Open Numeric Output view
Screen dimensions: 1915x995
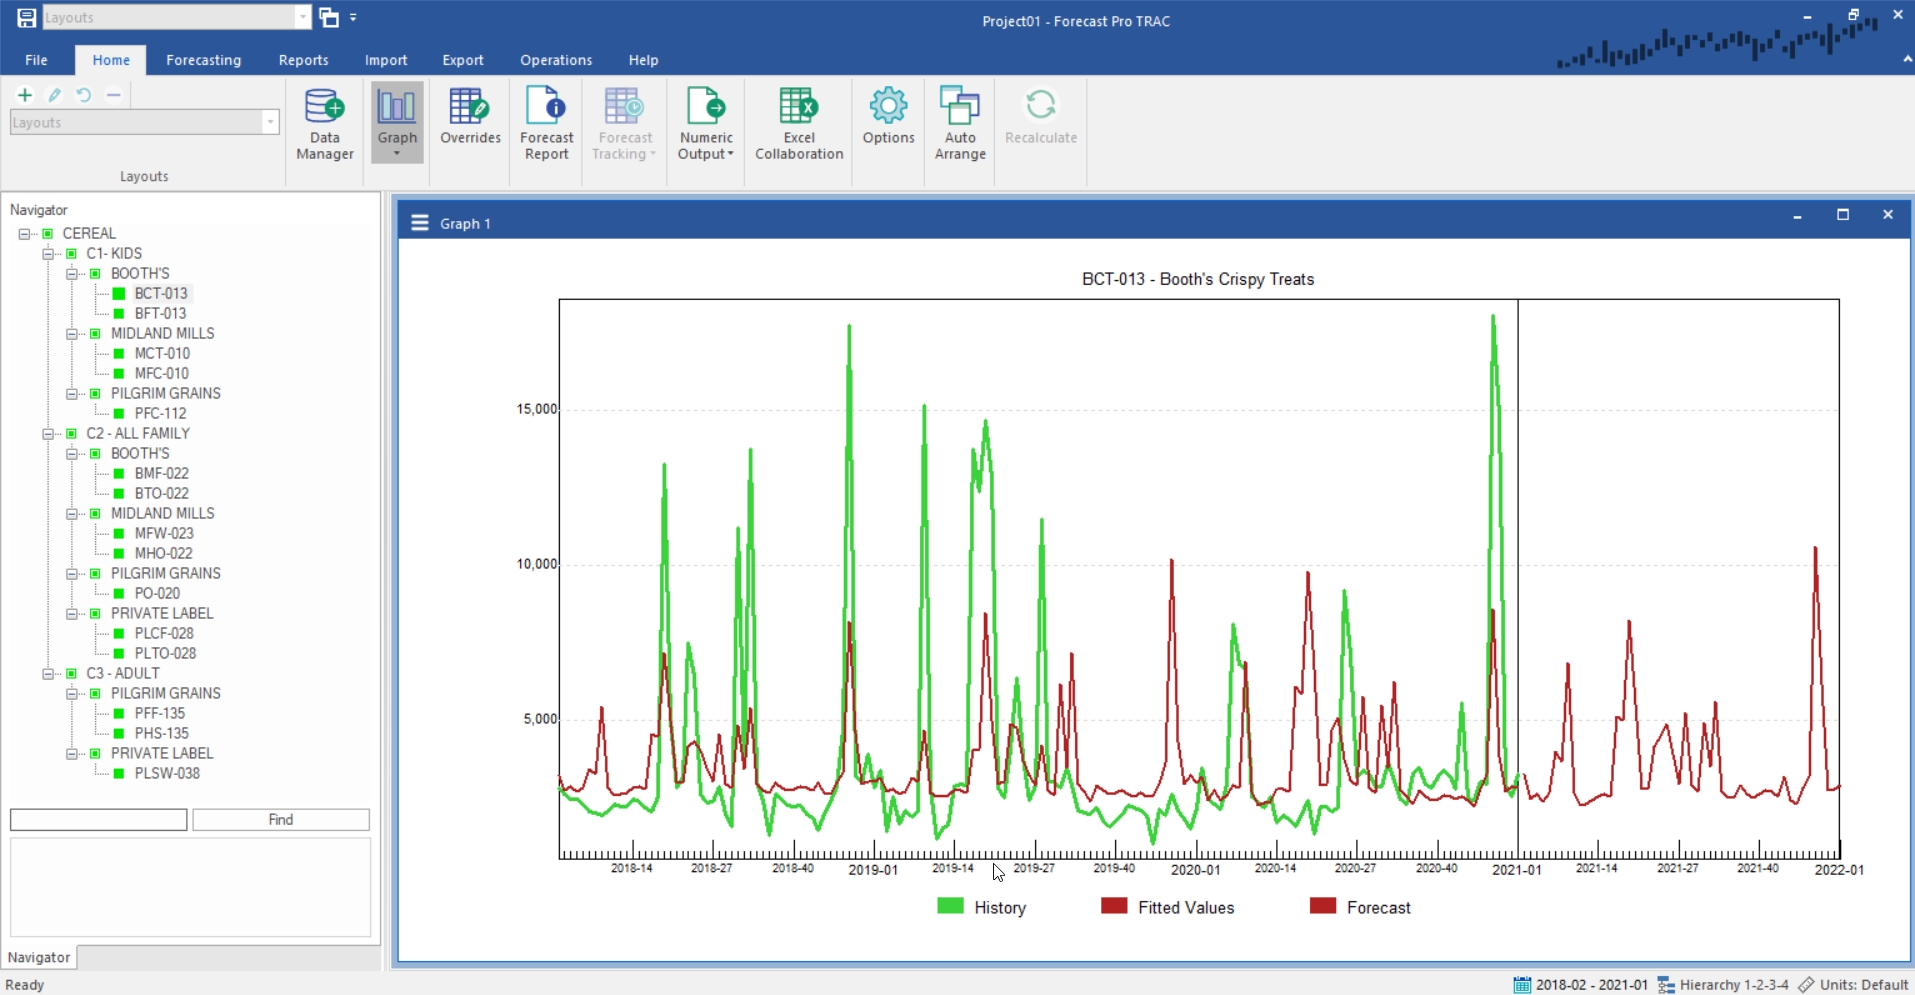coord(705,124)
